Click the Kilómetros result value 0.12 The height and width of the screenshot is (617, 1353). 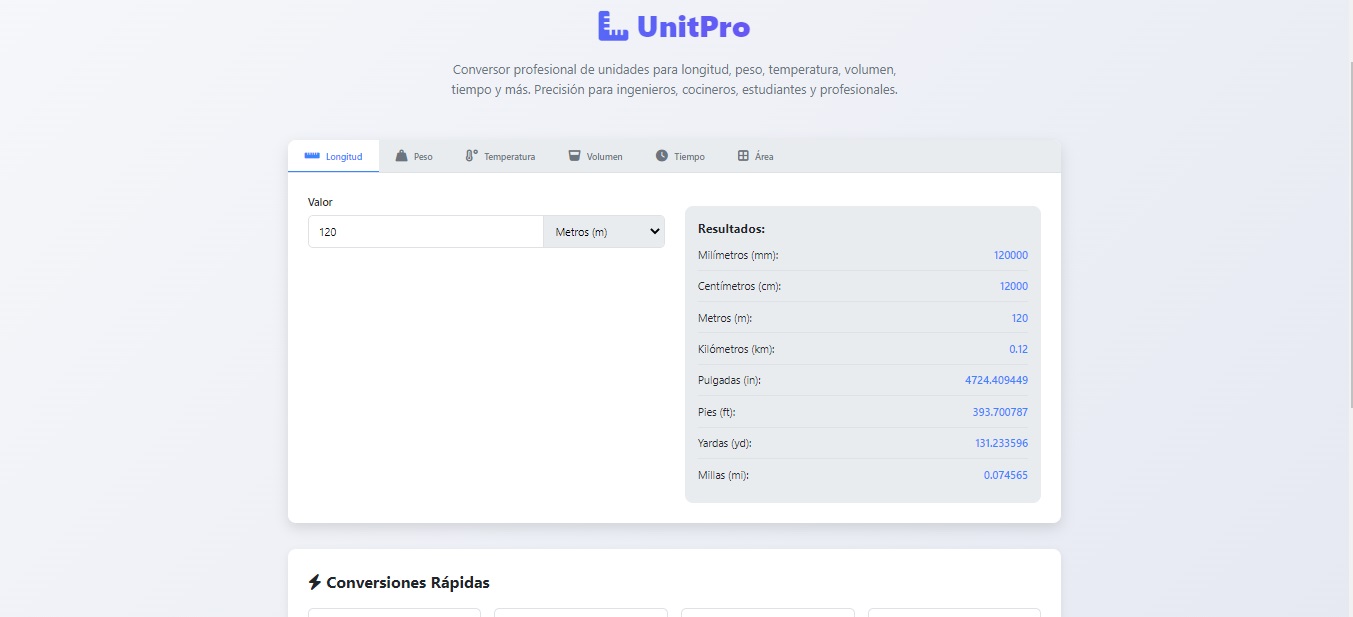1019,349
